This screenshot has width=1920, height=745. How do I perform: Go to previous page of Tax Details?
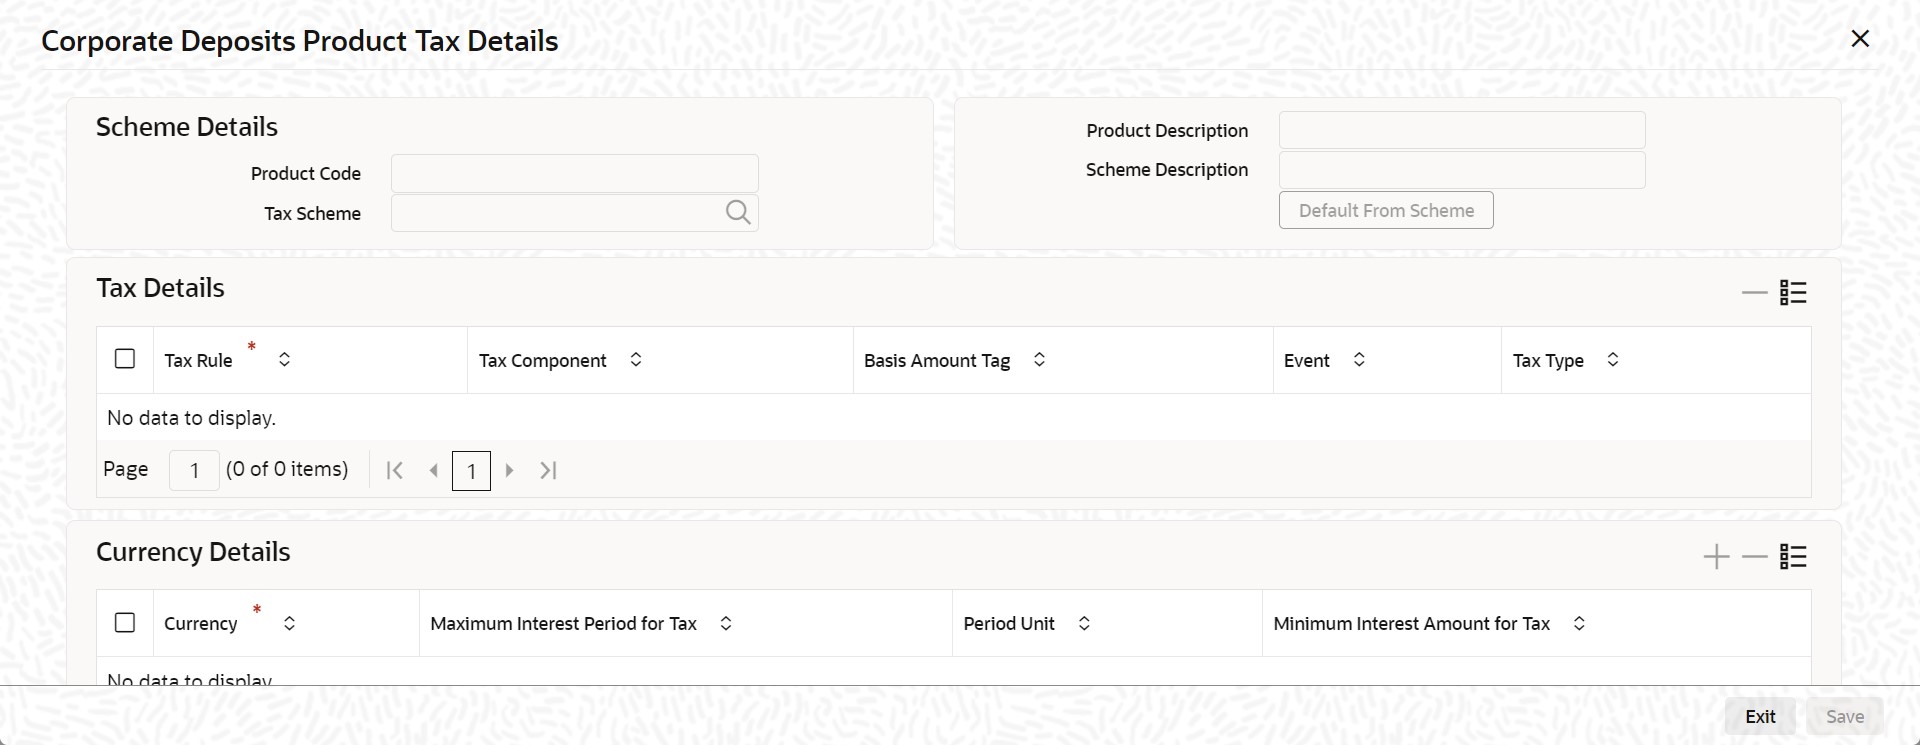(x=433, y=470)
